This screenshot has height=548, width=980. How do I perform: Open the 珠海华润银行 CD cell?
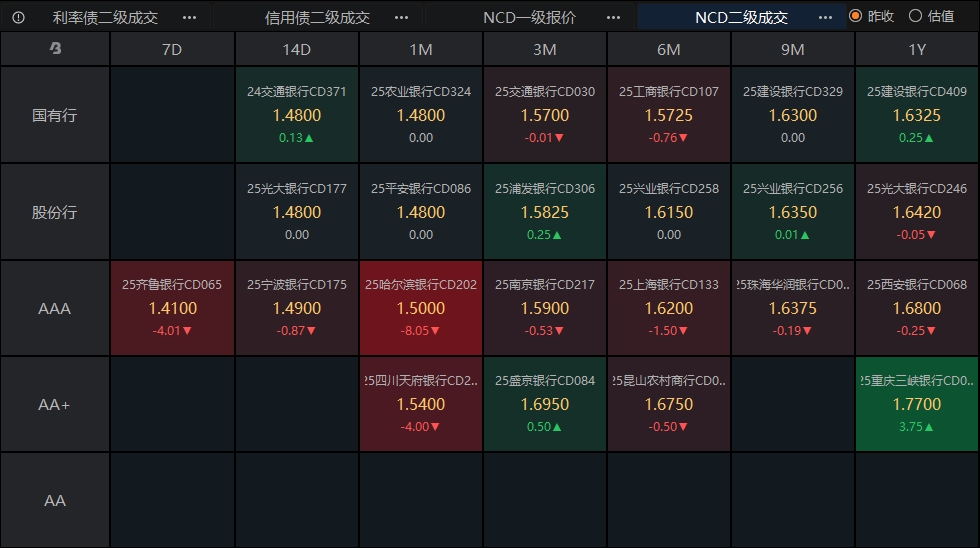(x=792, y=308)
